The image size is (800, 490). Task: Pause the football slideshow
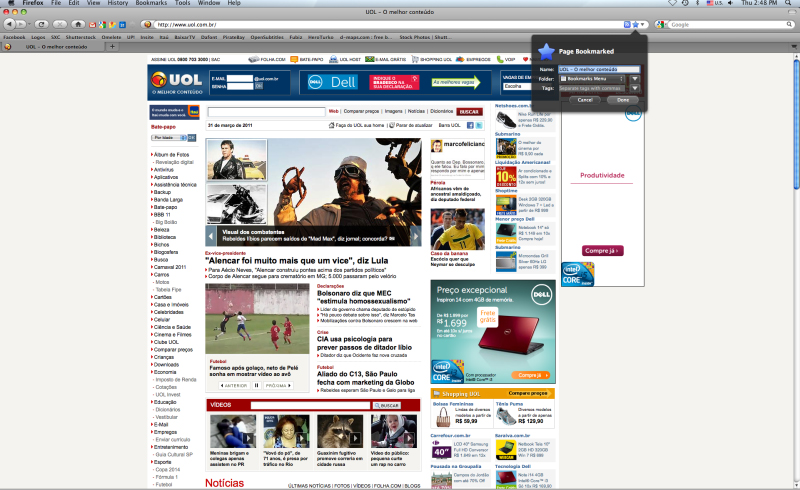pos(257,385)
